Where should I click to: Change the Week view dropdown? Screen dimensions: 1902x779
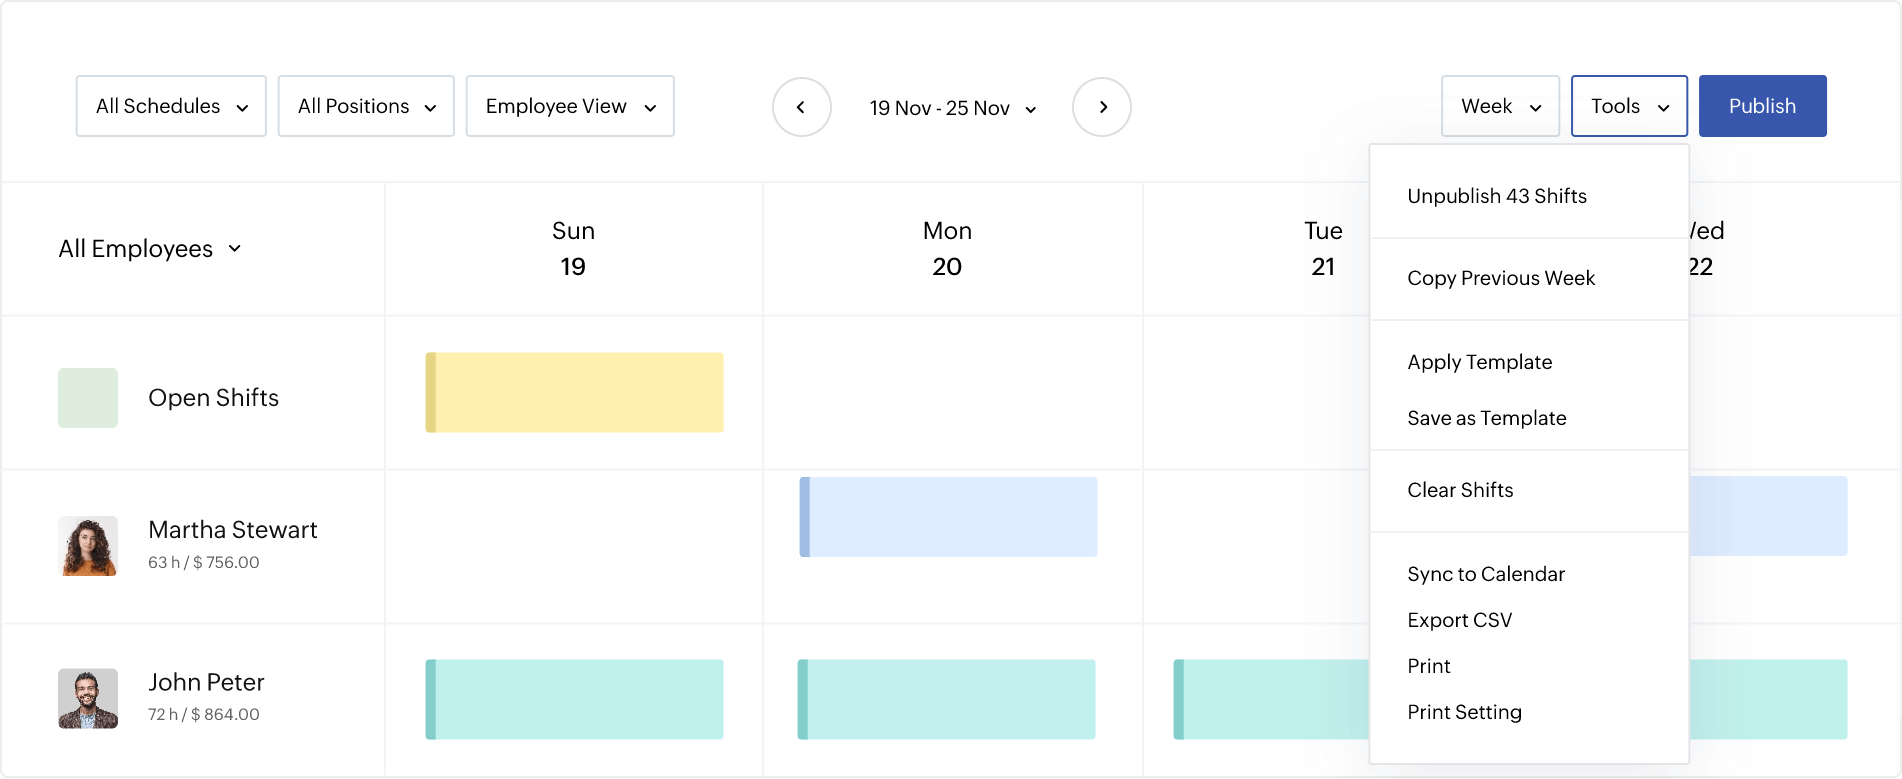coord(1500,106)
